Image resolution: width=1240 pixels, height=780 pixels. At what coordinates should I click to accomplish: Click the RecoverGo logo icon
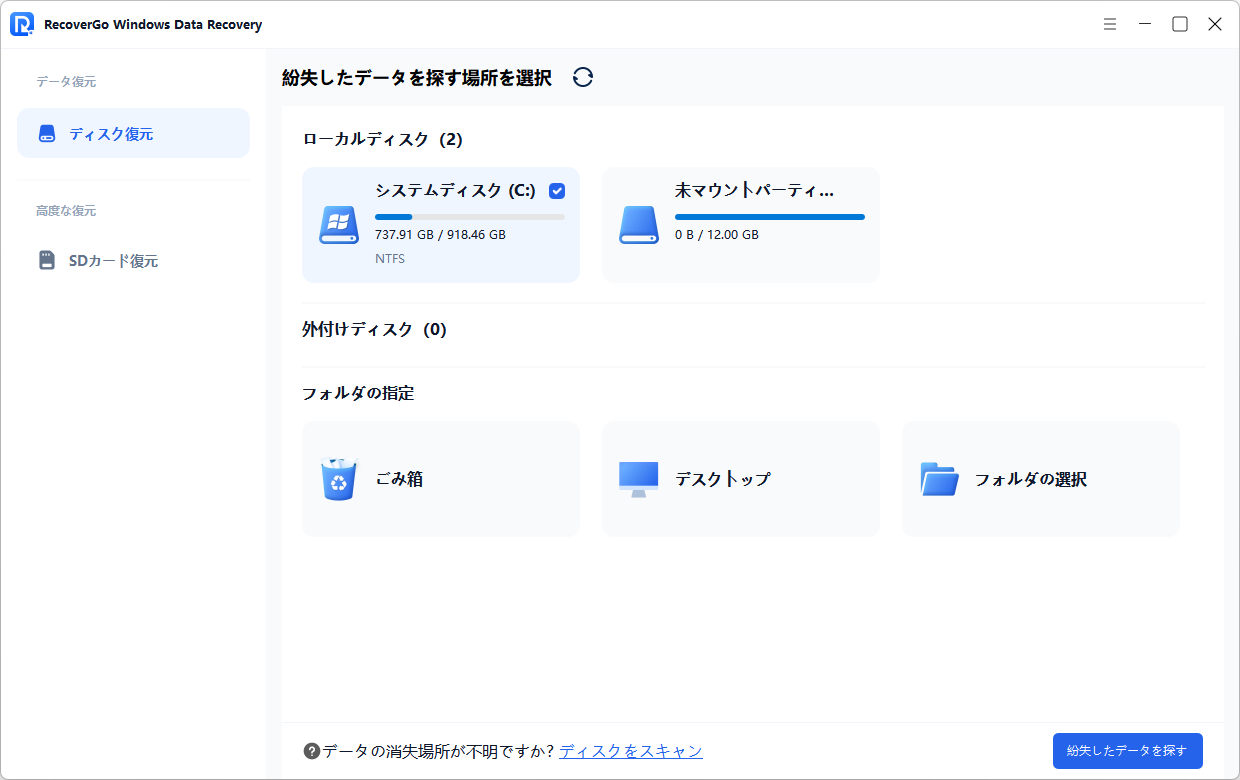[20, 23]
